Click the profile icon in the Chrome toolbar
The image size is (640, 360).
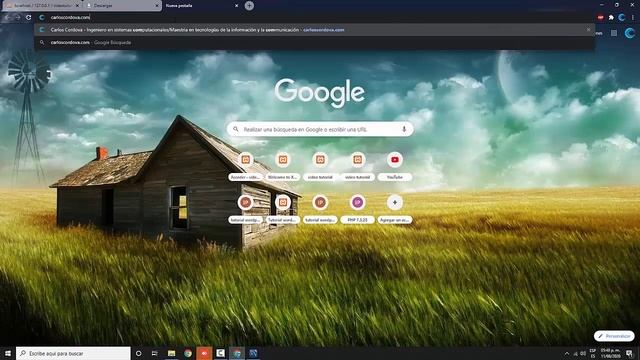622,17
